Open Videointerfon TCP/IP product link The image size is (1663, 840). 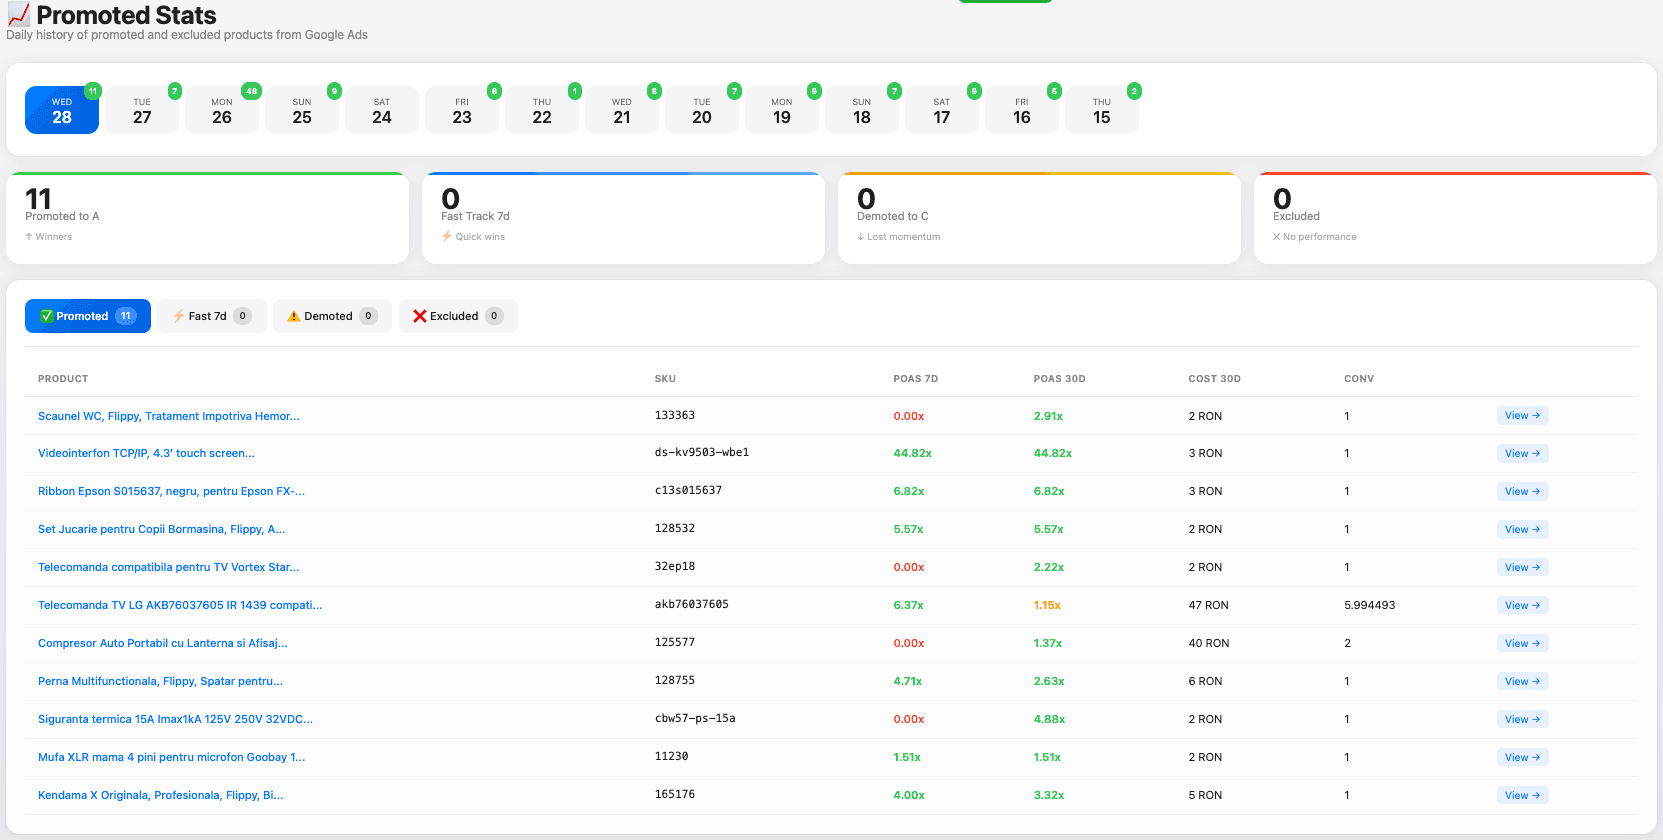point(146,453)
